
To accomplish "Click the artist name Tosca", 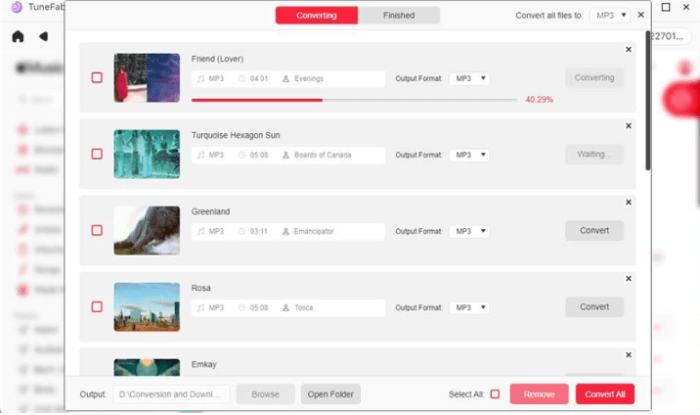I will [304, 307].
